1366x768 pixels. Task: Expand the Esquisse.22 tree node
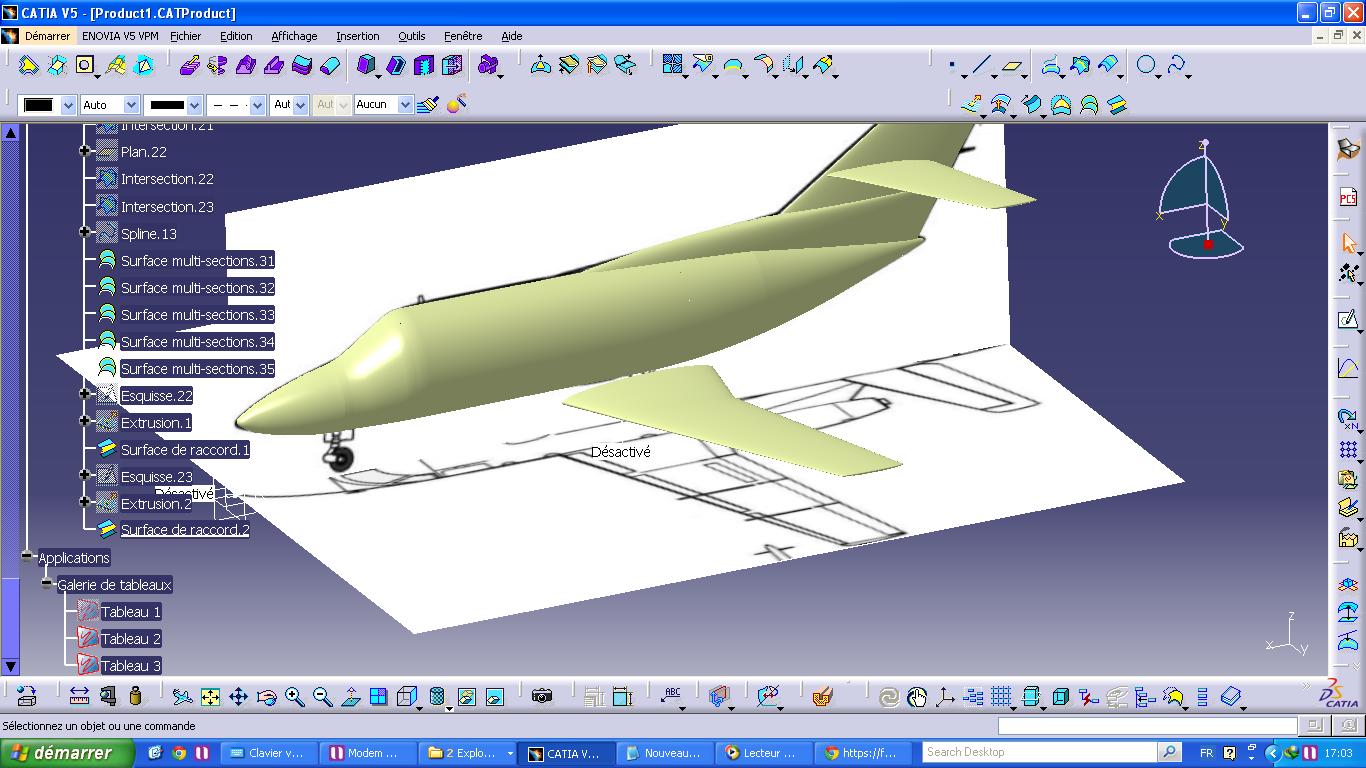[85, 394]
